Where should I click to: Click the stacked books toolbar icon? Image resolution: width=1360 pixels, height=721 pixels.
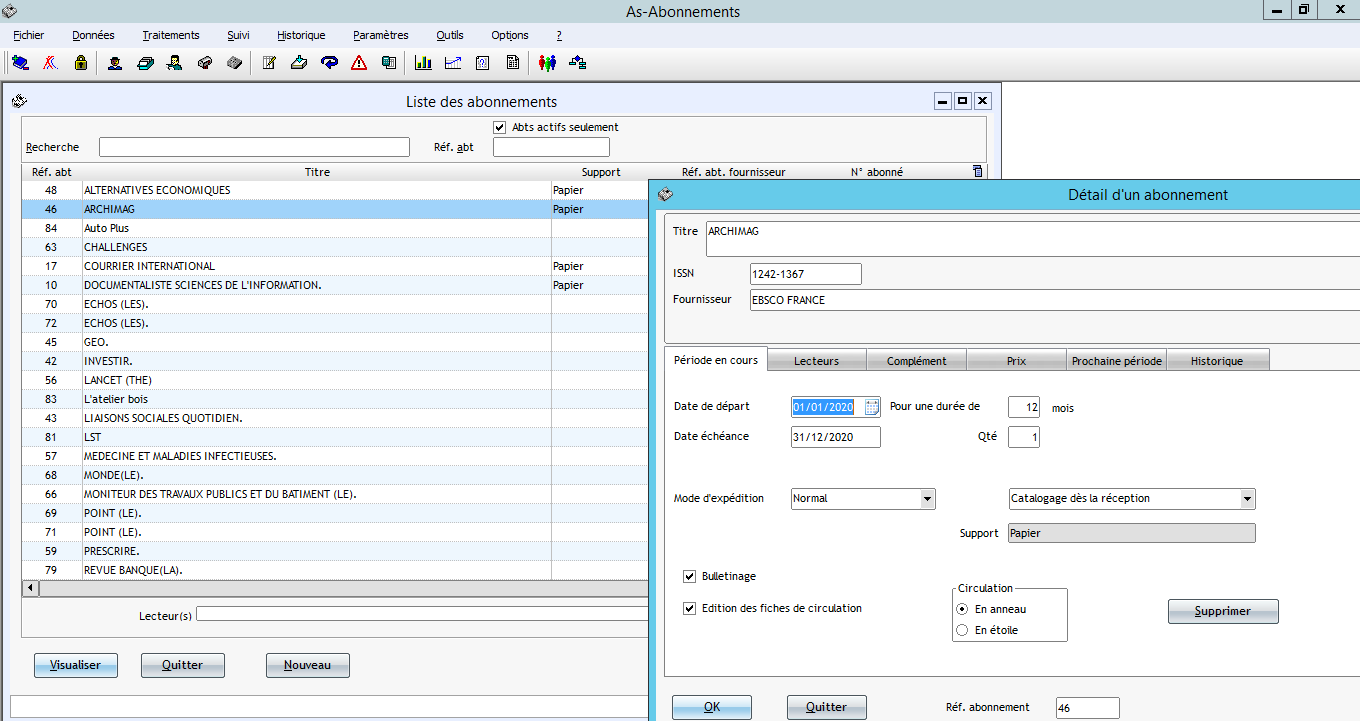pos(145,63)
